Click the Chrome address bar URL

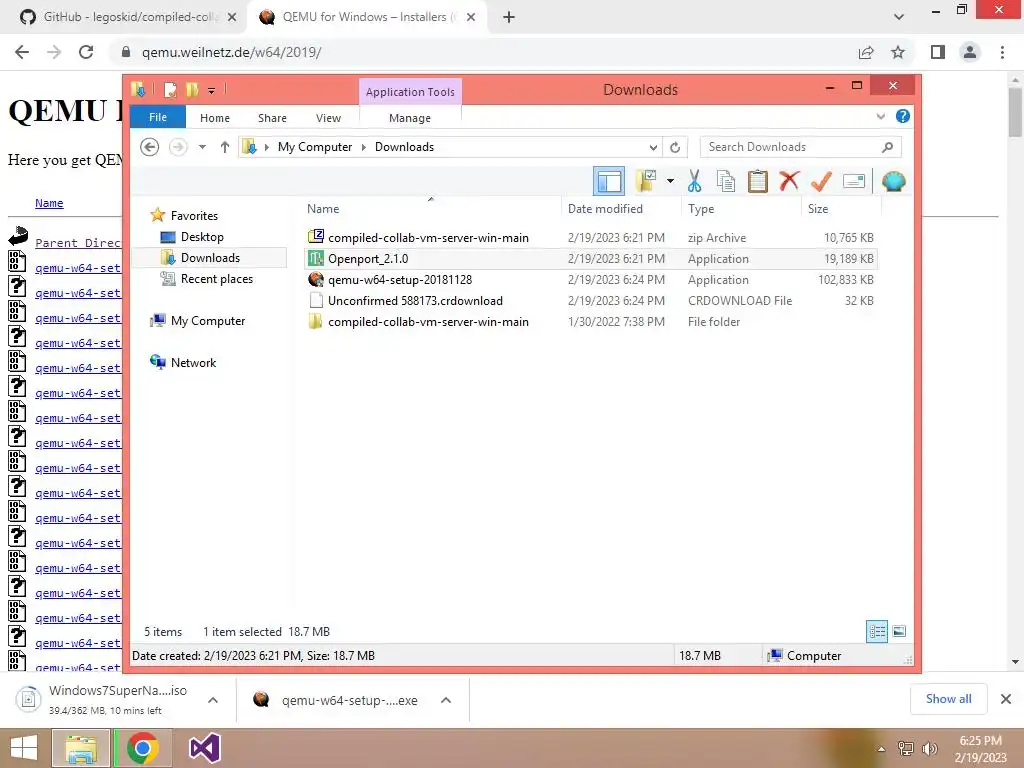click(232, 52)
